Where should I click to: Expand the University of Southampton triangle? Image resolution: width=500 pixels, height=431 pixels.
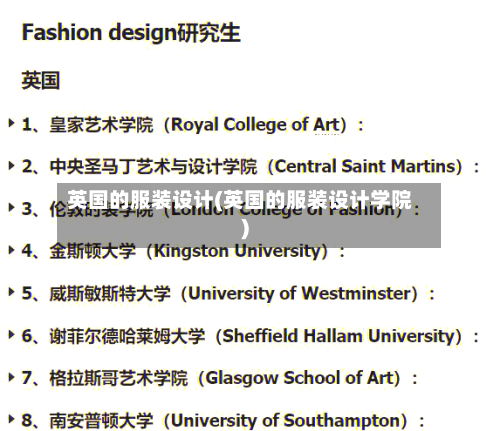pos(11,419)
